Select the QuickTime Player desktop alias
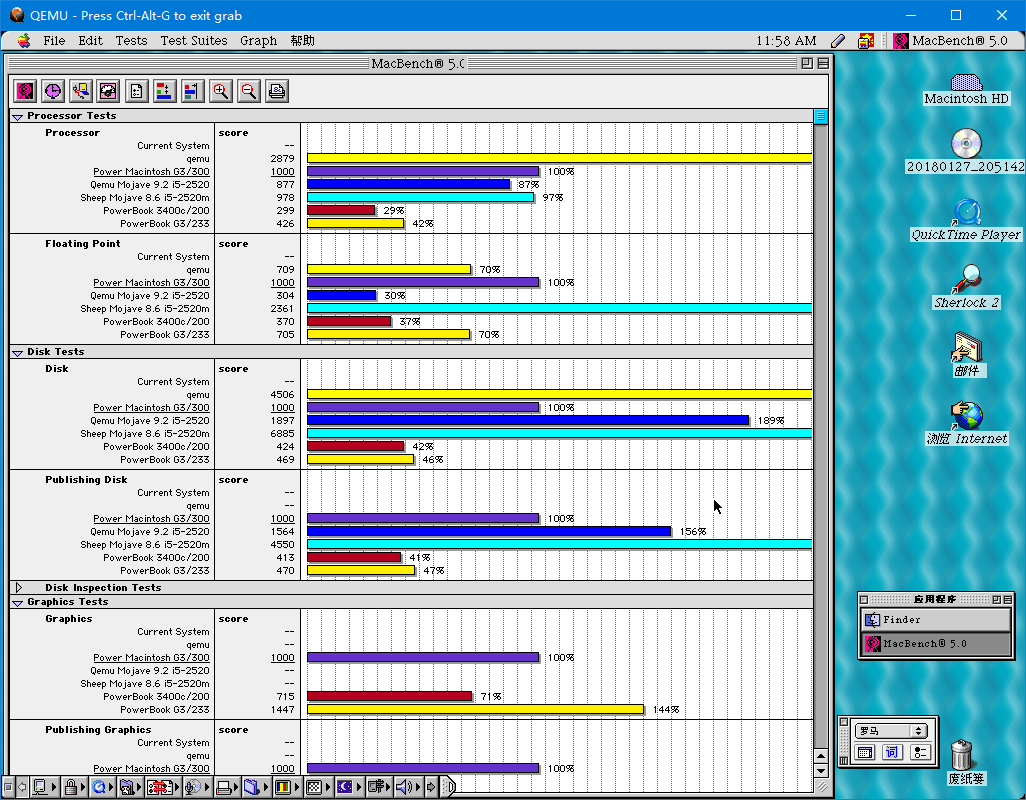1026x800 pixels. pos(966,220)
